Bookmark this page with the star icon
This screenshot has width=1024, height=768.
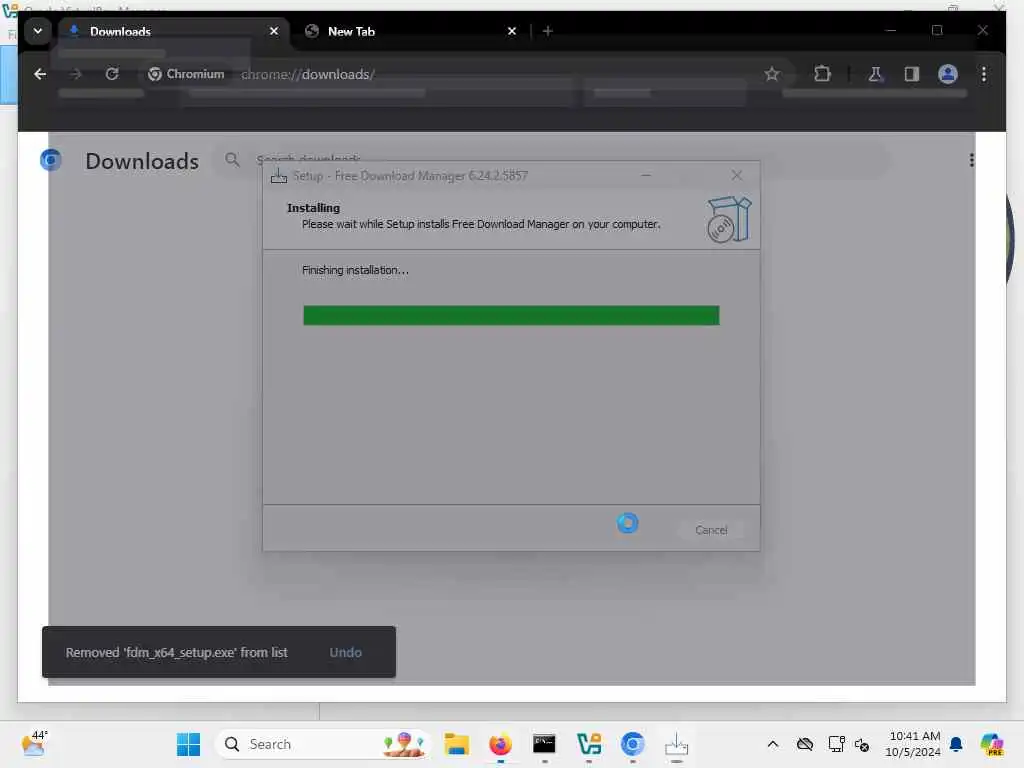coord(772,74)
